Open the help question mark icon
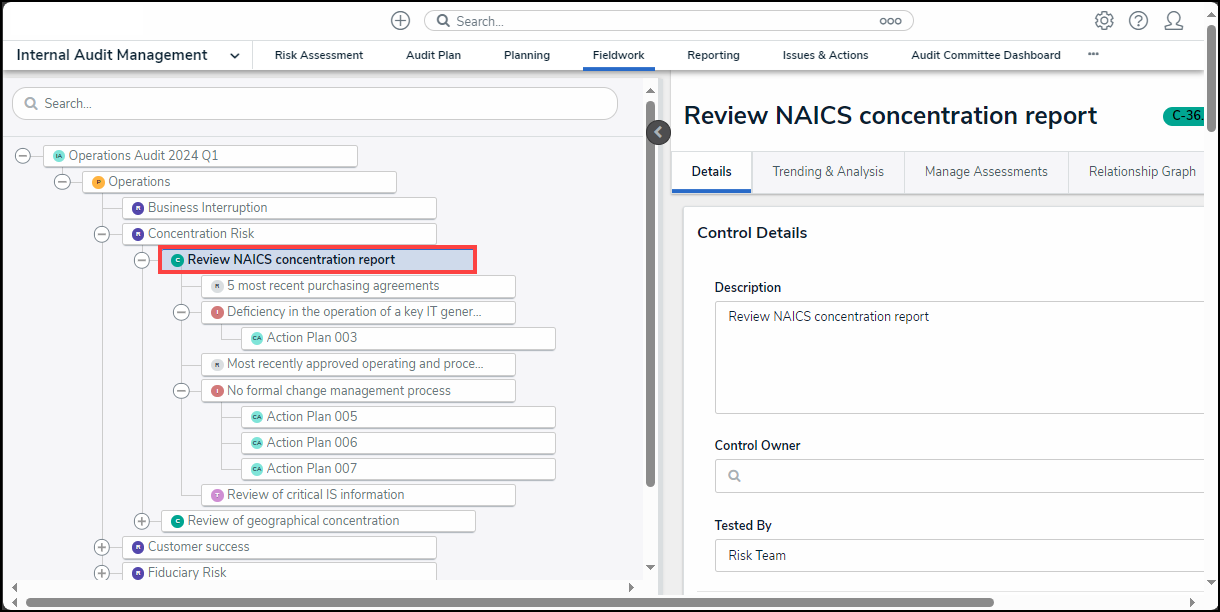This screenshot has height=612, width=1220. (x=1138, y=21)
